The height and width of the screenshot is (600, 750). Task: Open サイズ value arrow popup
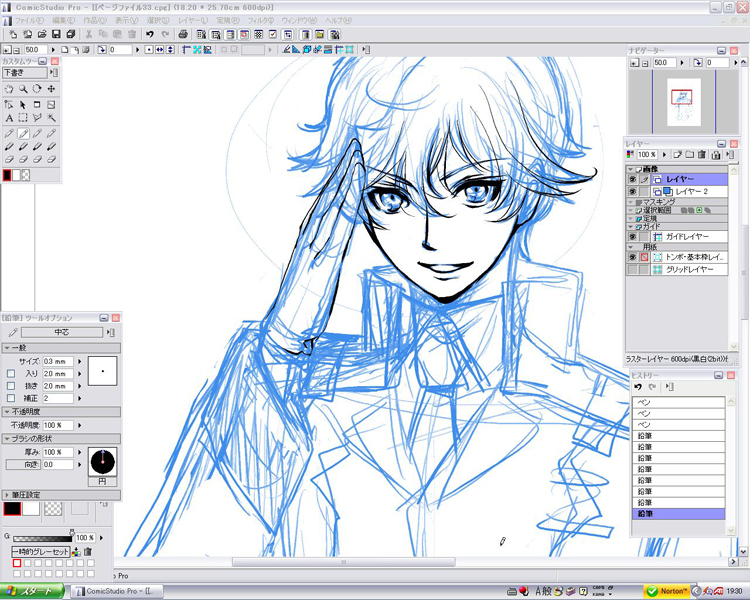(x=79, y=362)
